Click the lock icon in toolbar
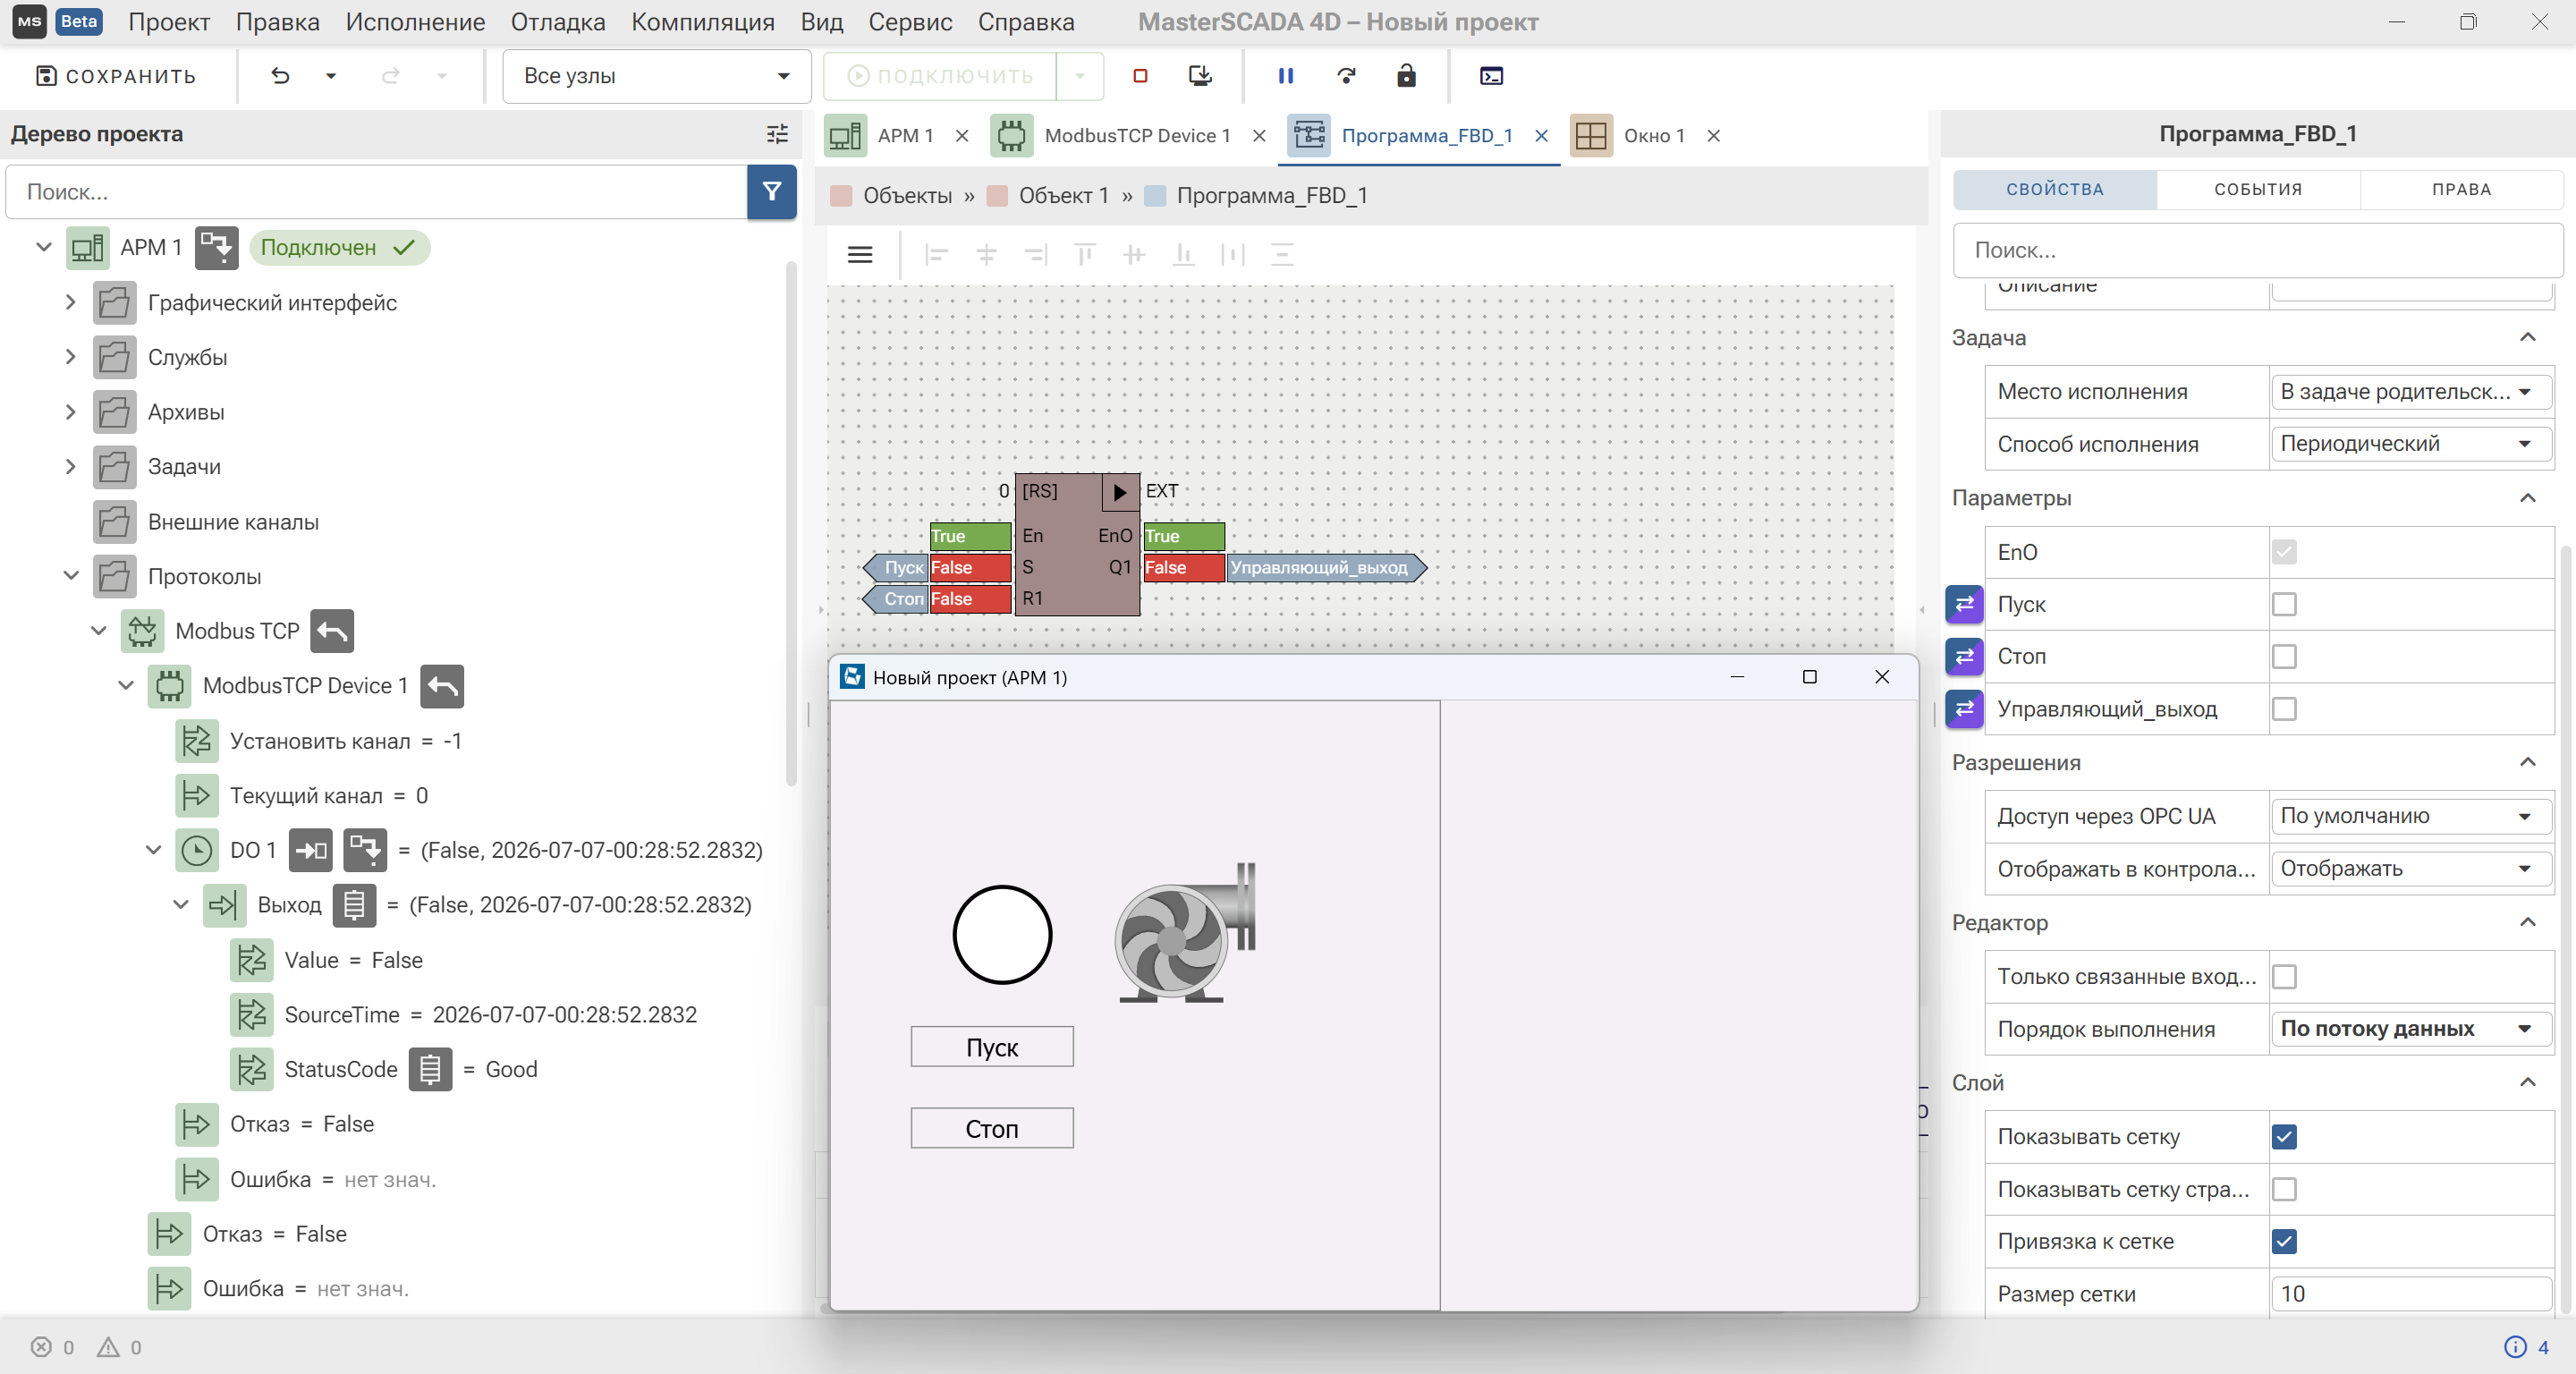 [1406, 76]
